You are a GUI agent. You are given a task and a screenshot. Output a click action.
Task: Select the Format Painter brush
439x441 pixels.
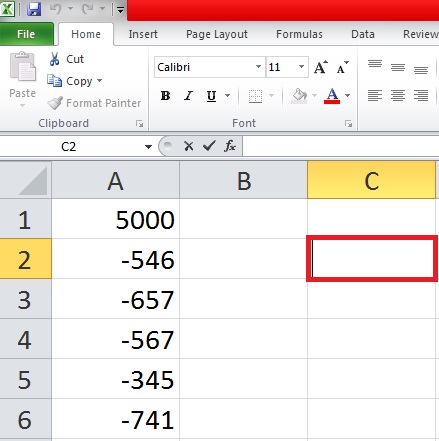click(x=55, y=103)
